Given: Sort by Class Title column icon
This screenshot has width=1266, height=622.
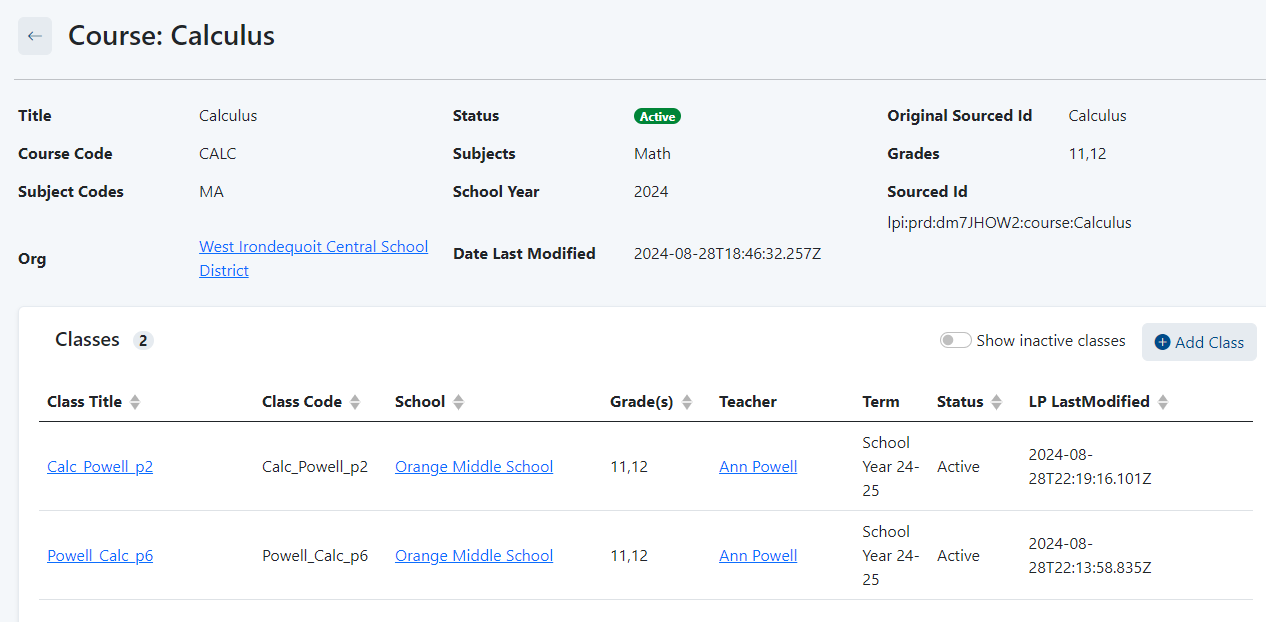Looking at the screenshot, I should 135,402.
